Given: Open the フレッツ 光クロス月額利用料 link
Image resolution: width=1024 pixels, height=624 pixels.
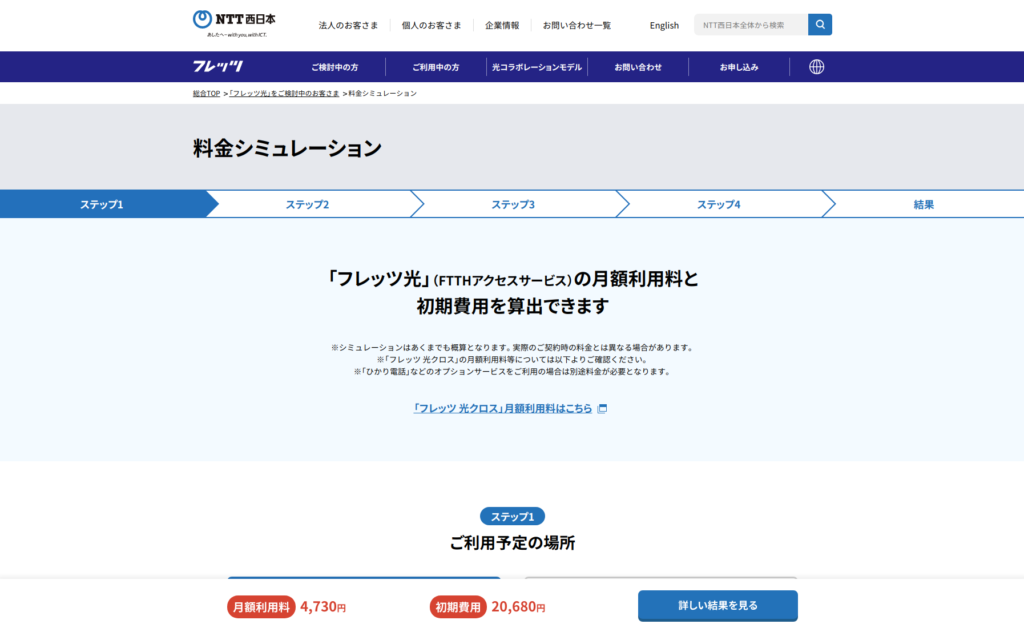Looking at the screenshot, I should pyautogui.click(x=503, y=409).
